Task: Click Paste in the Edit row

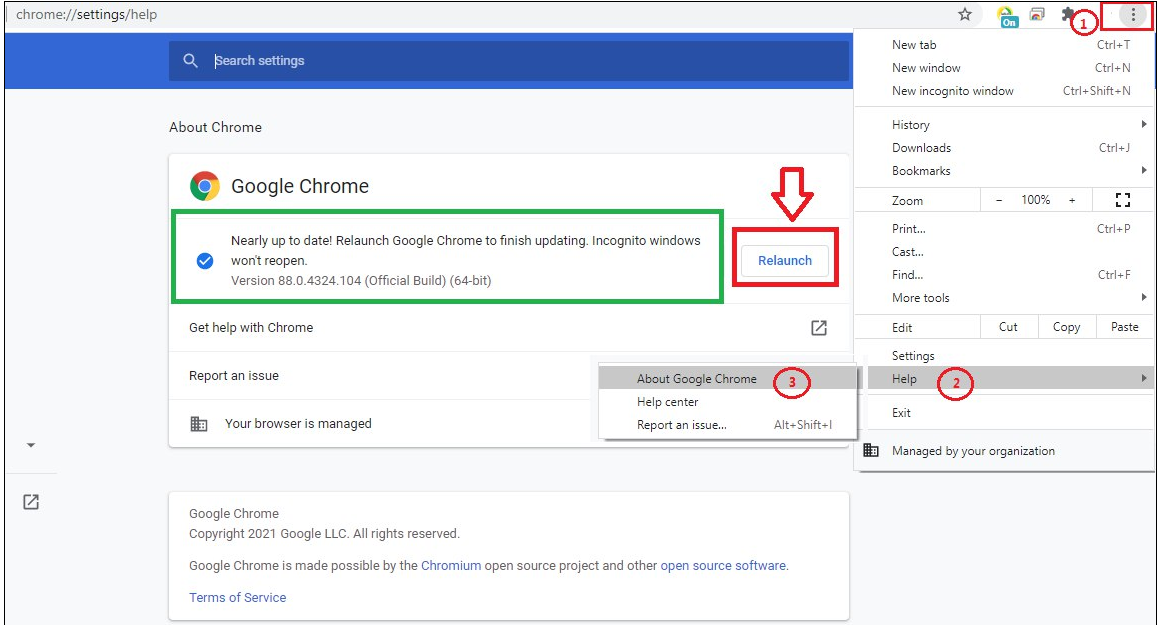Action: pos(1124,327)
